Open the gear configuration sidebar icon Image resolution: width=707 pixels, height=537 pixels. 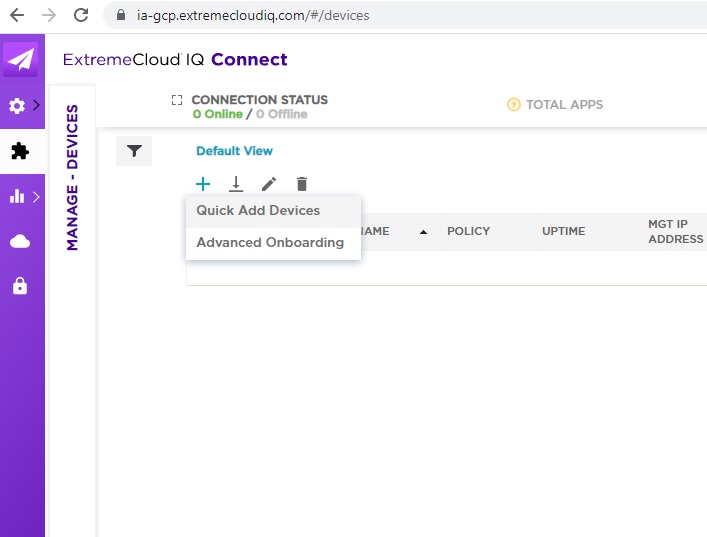click(17, 106)
